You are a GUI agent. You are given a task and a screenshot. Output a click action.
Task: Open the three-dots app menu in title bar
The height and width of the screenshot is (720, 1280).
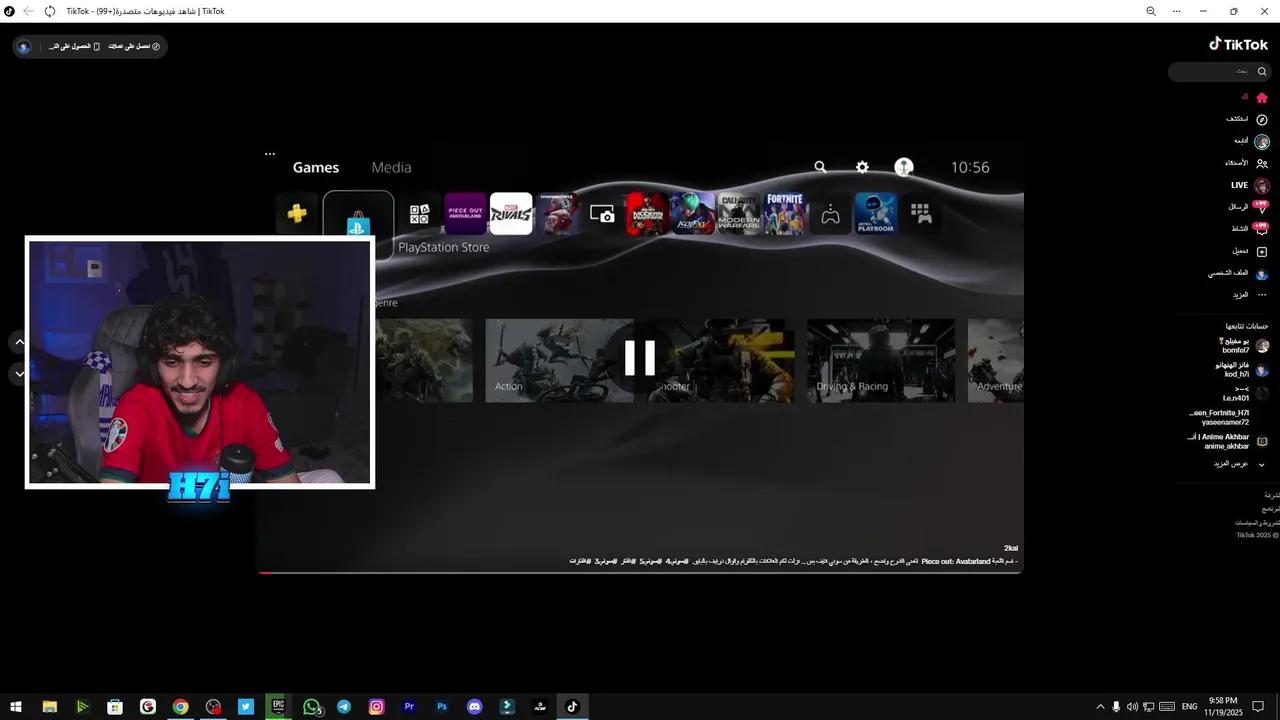(x=1176, y=11)
